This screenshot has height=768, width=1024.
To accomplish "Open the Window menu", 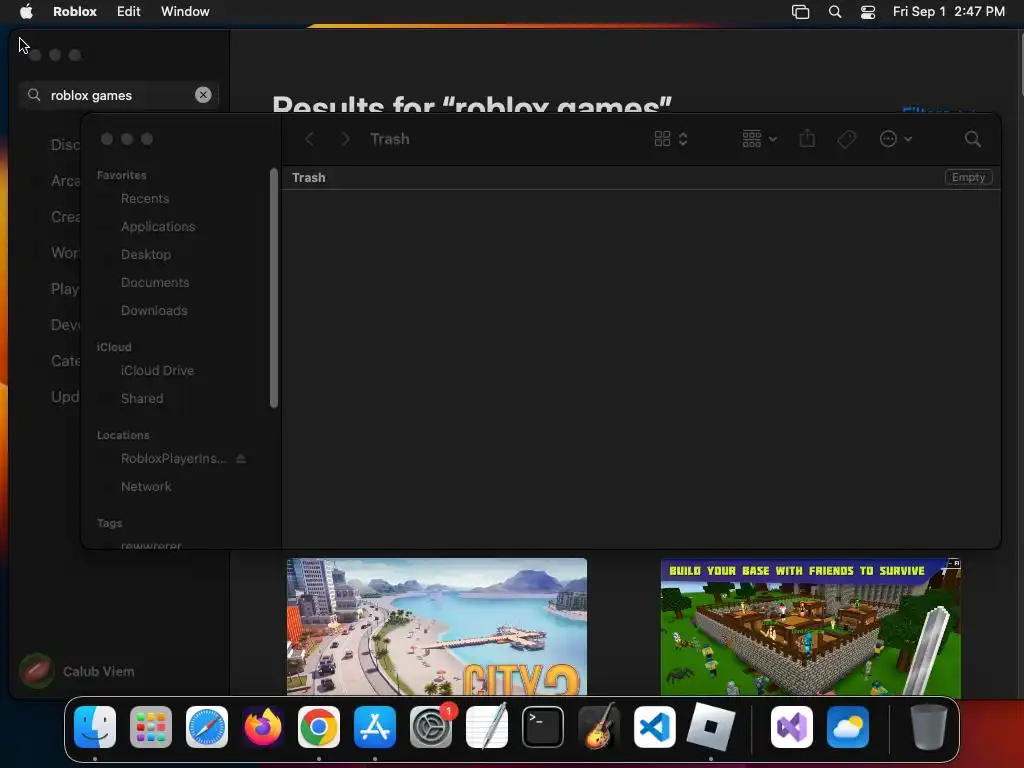I will pyautogui.click(x=185, y=12).
